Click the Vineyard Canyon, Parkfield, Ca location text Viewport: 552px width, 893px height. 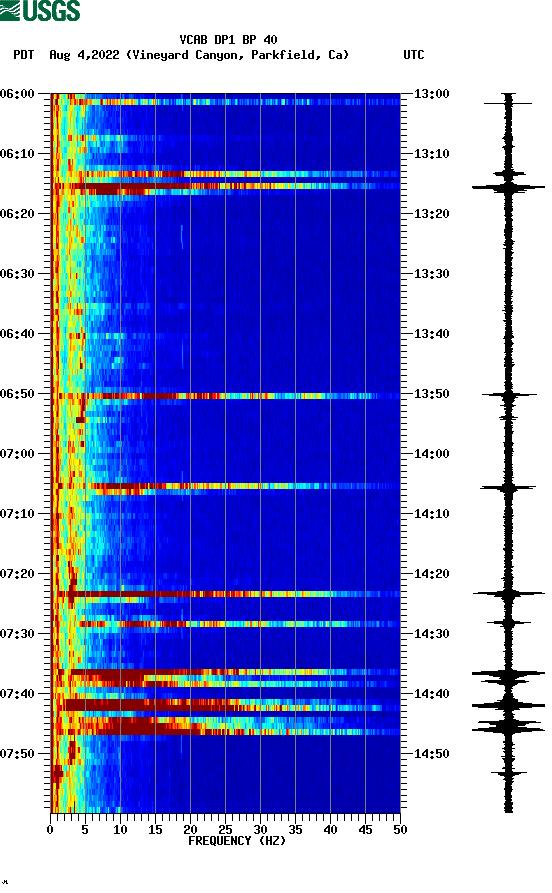click(x=238, y=55)
